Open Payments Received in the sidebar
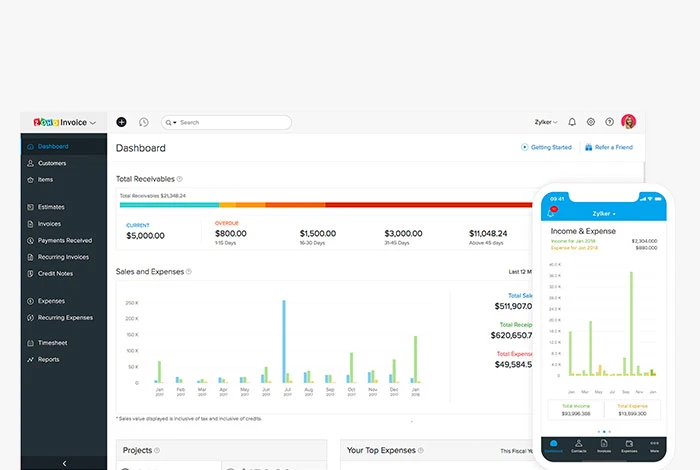The width and height of the screenshot is (700, 470). (x=64, y=241)
